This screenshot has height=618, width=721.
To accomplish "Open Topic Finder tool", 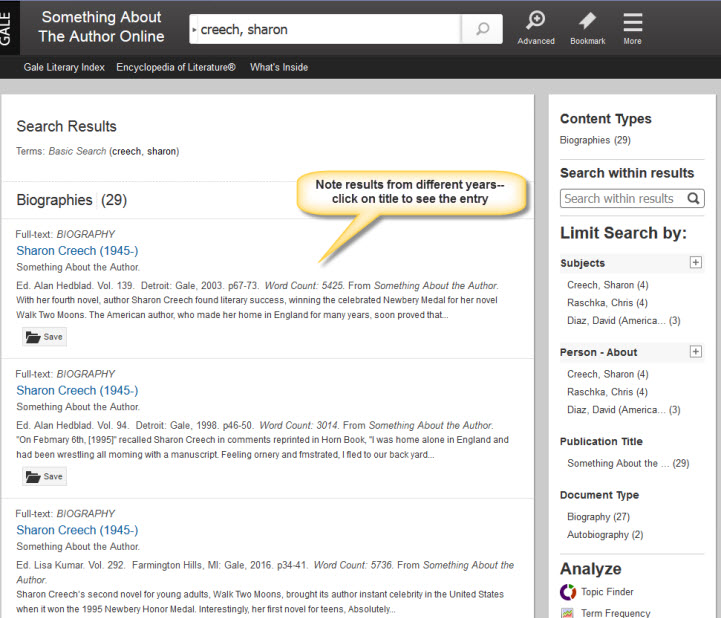I will pos(597,592).
